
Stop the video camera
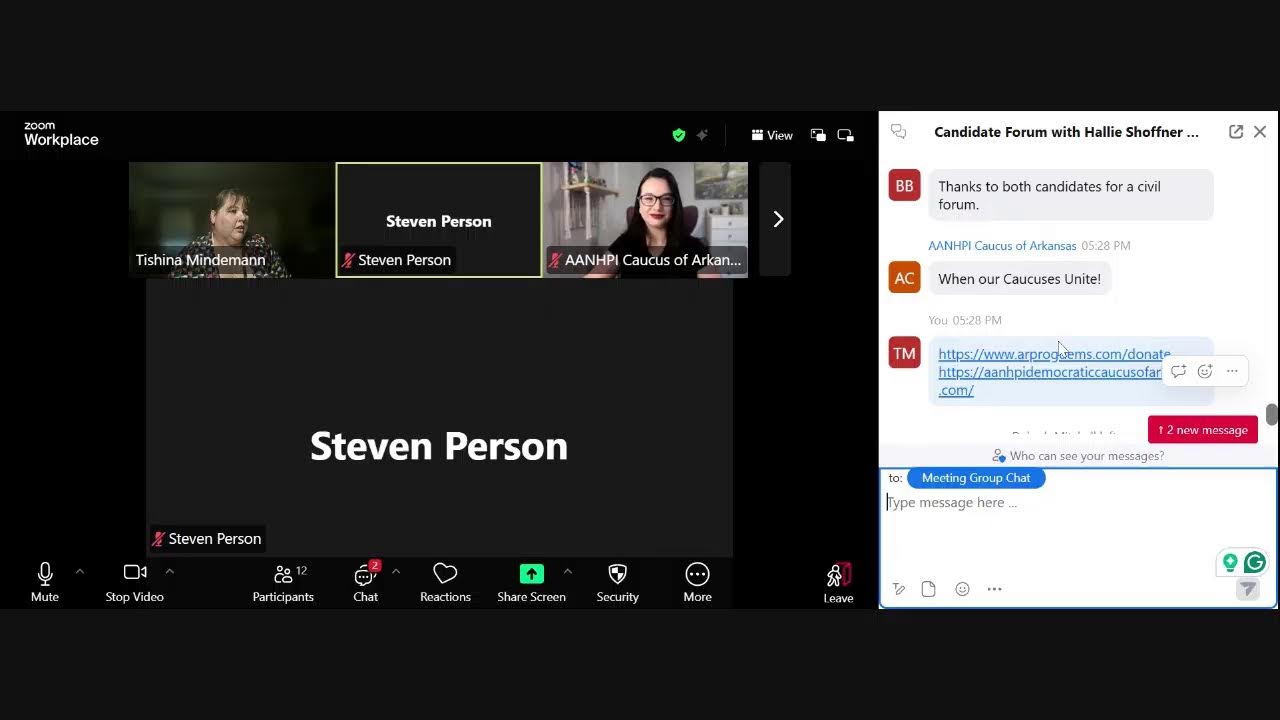(135, 582)
